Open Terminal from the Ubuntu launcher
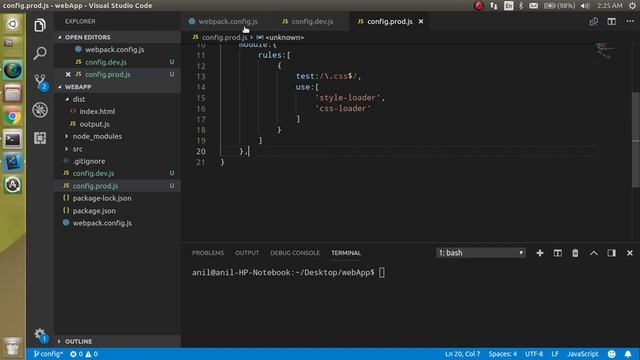Screen dimensions: 640x360 point(13,140)
